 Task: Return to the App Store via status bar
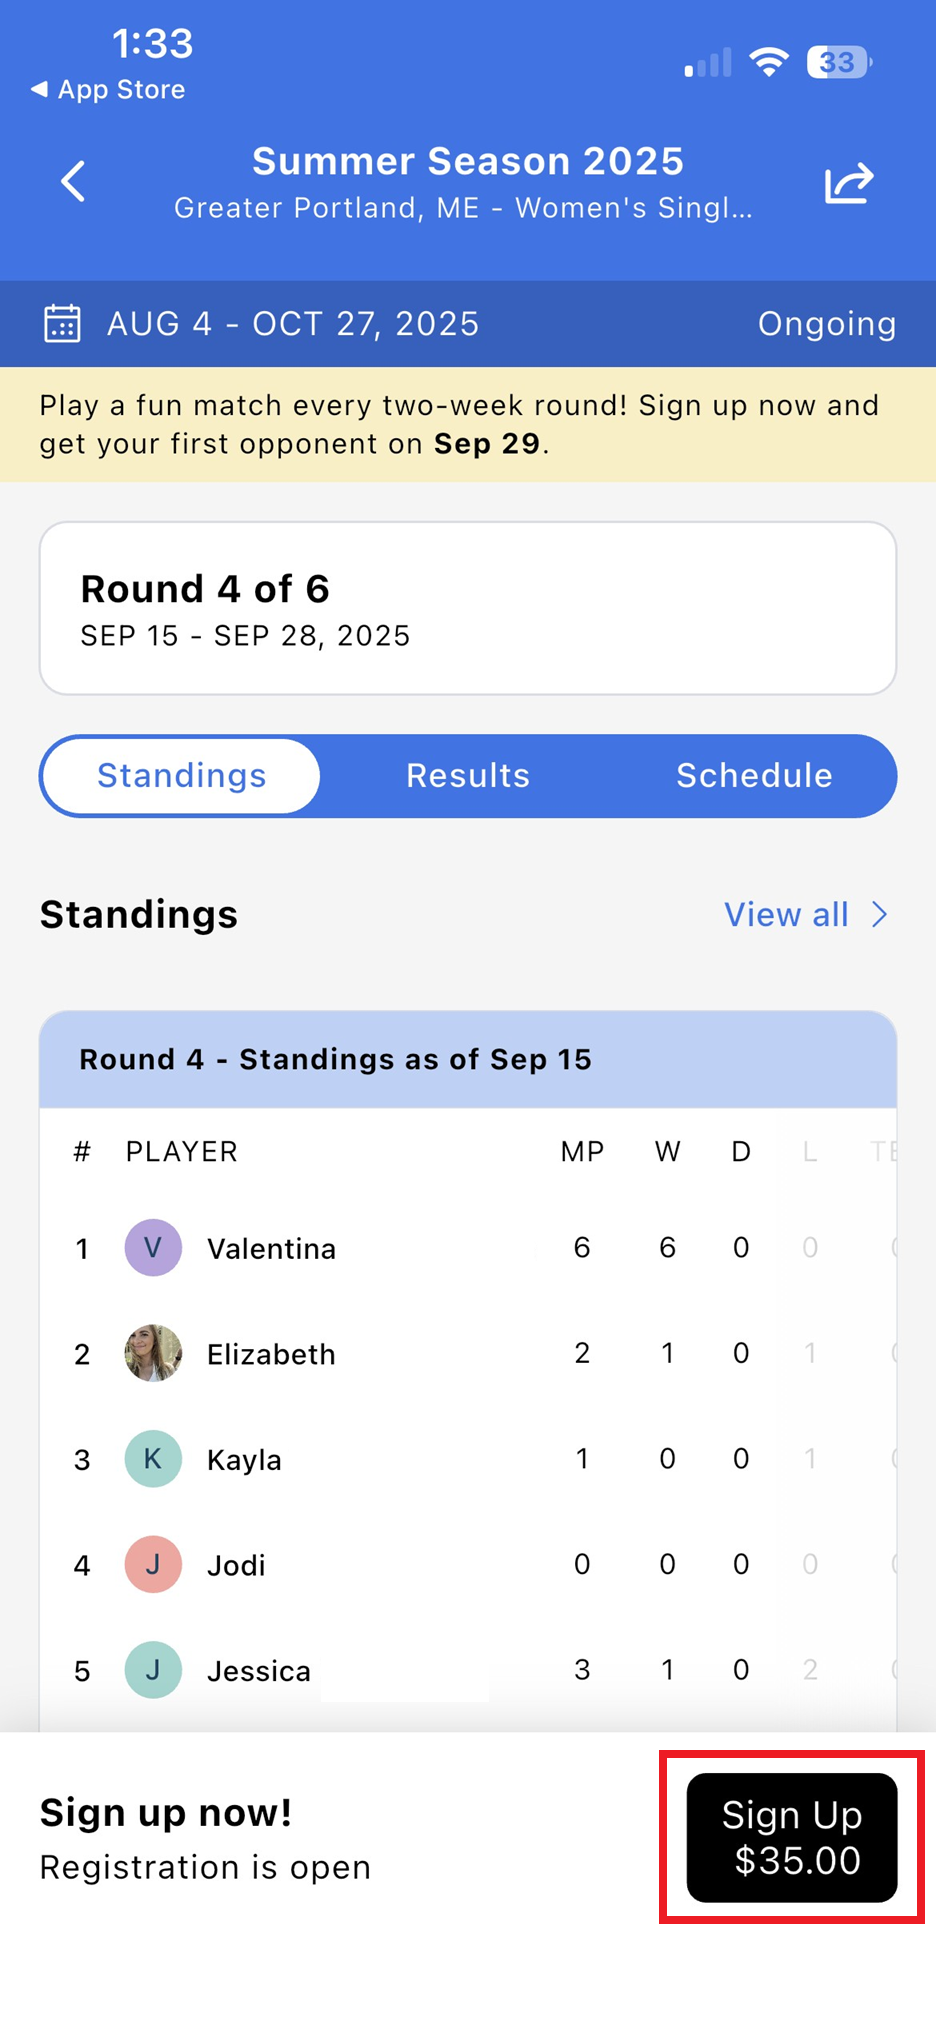(x=108, y=89)
